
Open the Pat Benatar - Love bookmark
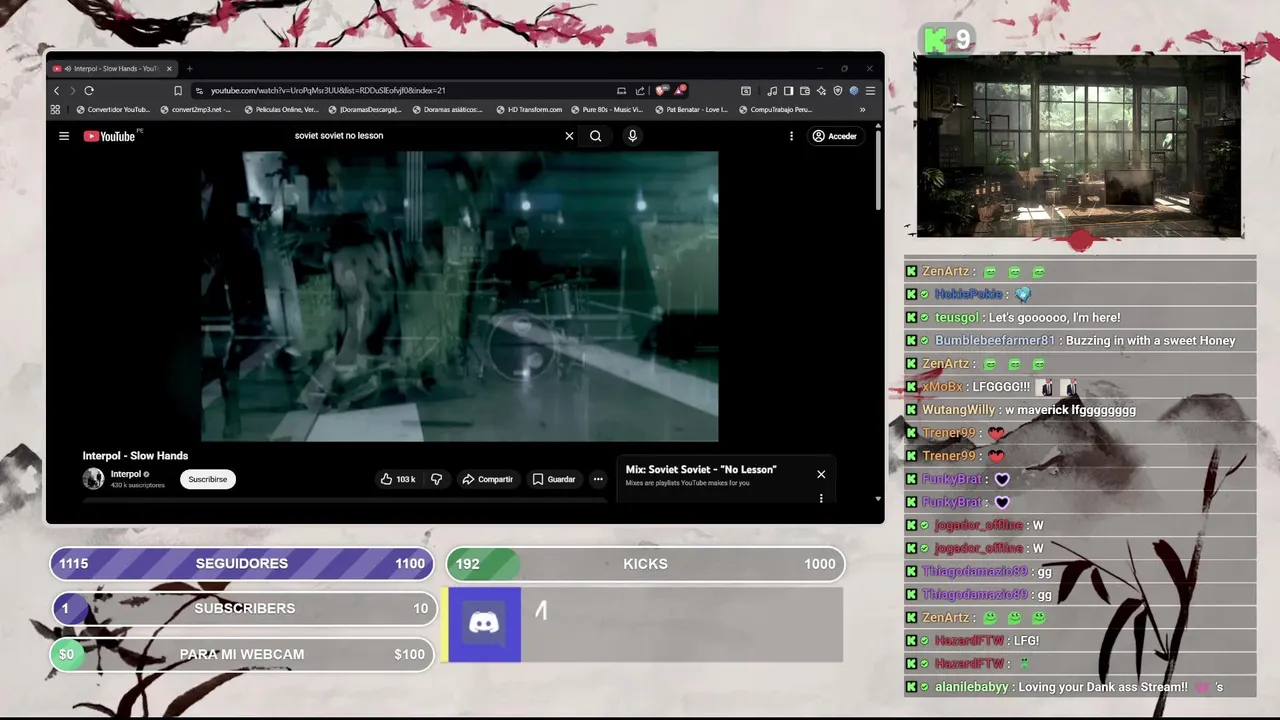[691, 110]
